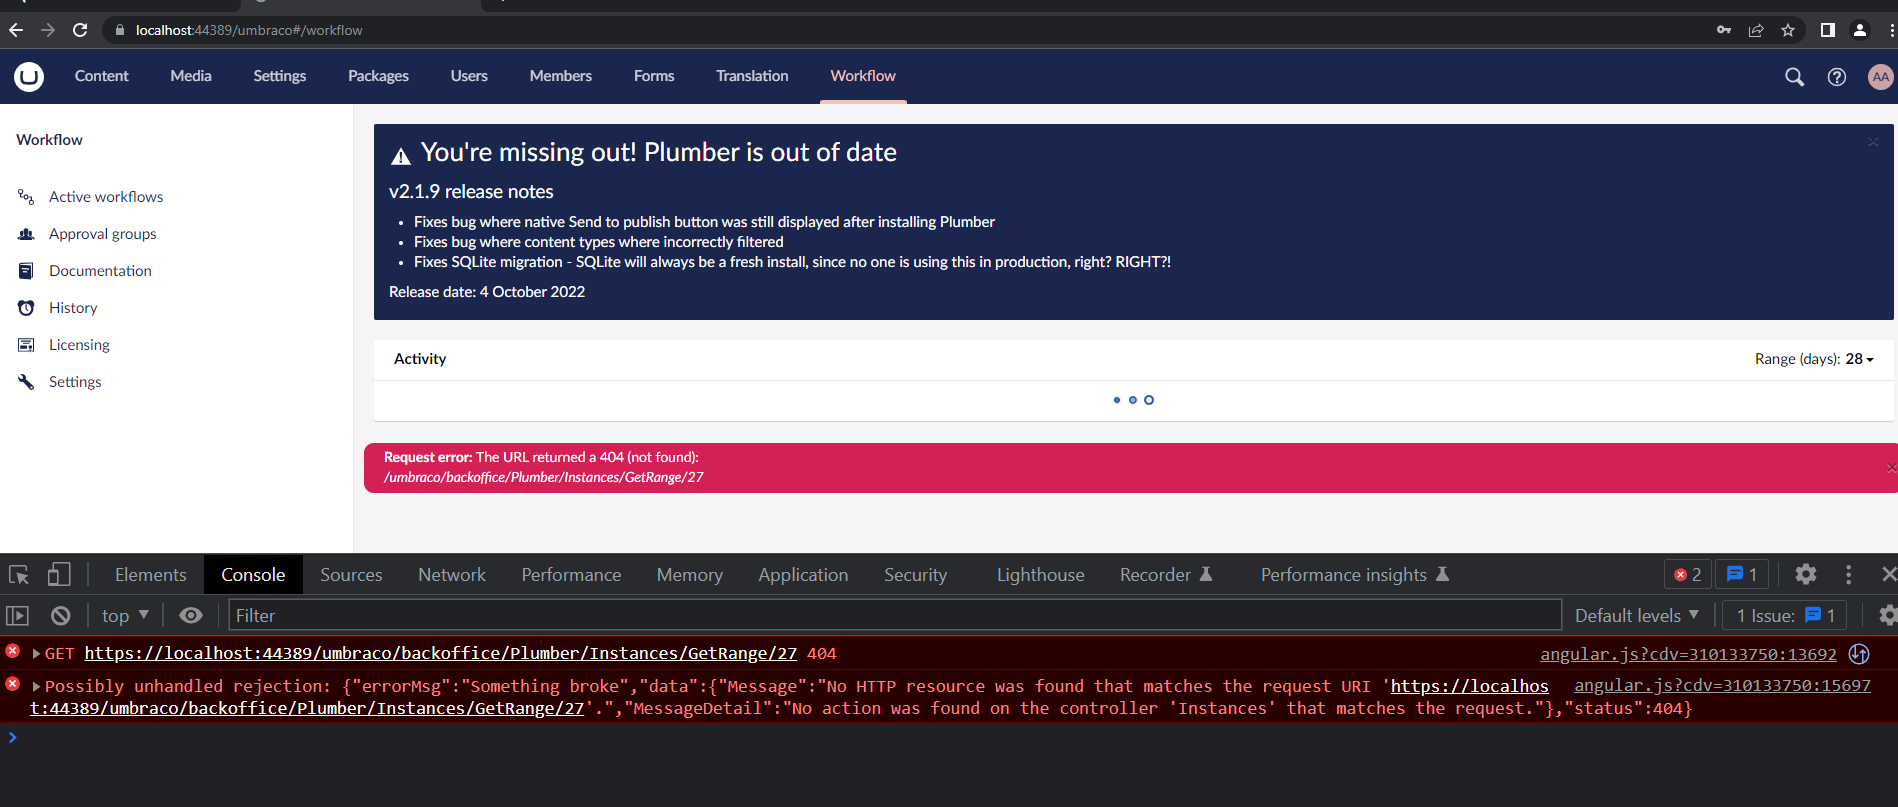Screen dimensions: 1898x807
Task: Switch to the Lighthouse DevTools tab
Action: click(x=1040, y=575)
